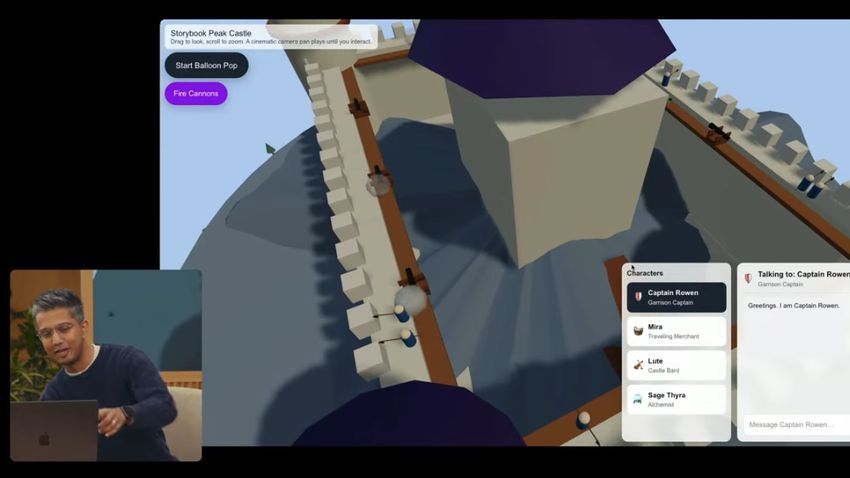This screenshot has width=850, height=478.
Task: Click Mira's merchant basket icon
Action: click(x=638, y=331)
